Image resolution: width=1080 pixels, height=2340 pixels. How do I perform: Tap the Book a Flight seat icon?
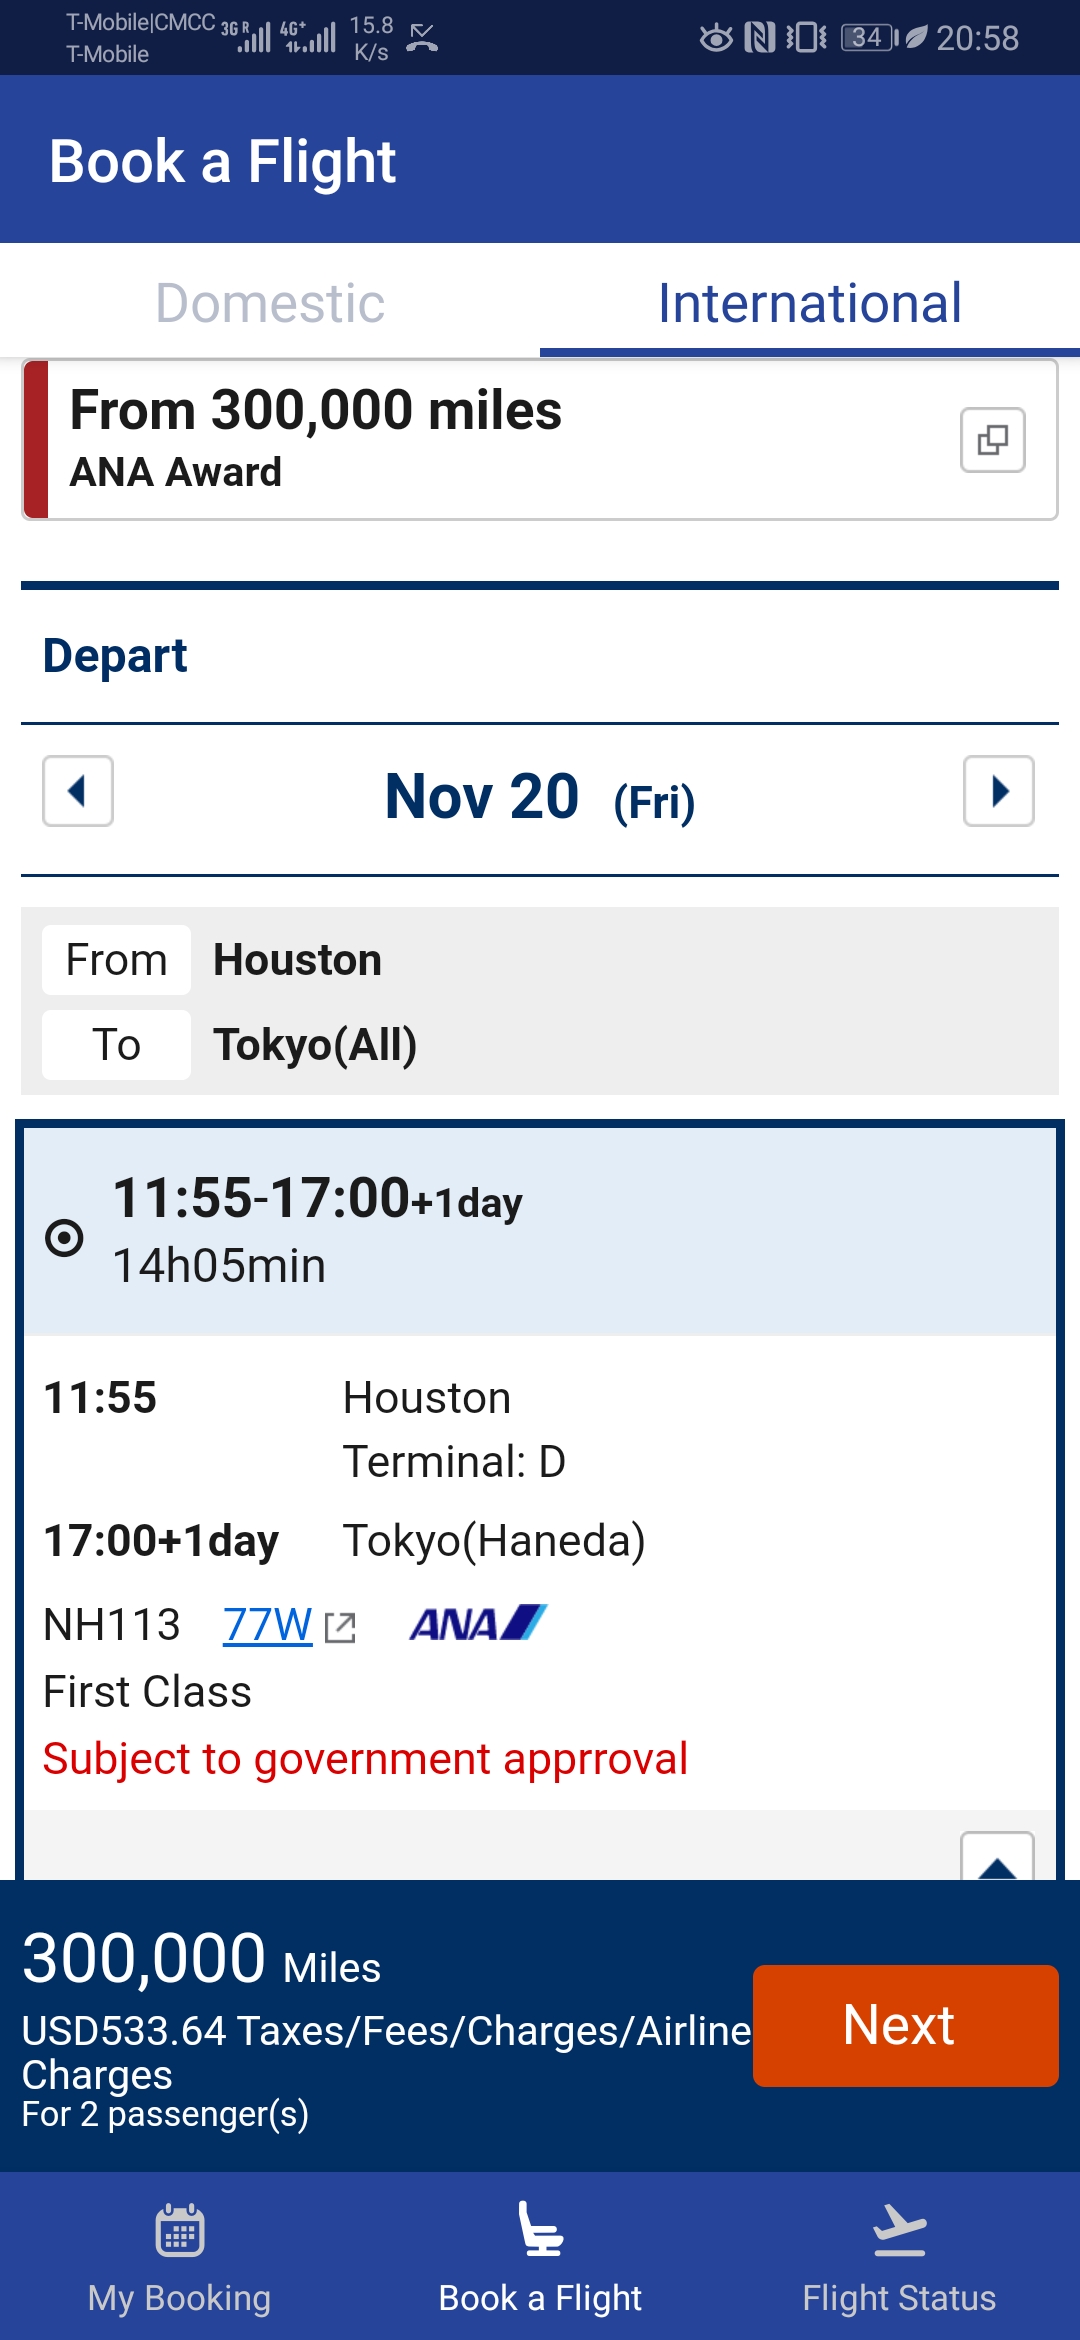point(540,2229)
